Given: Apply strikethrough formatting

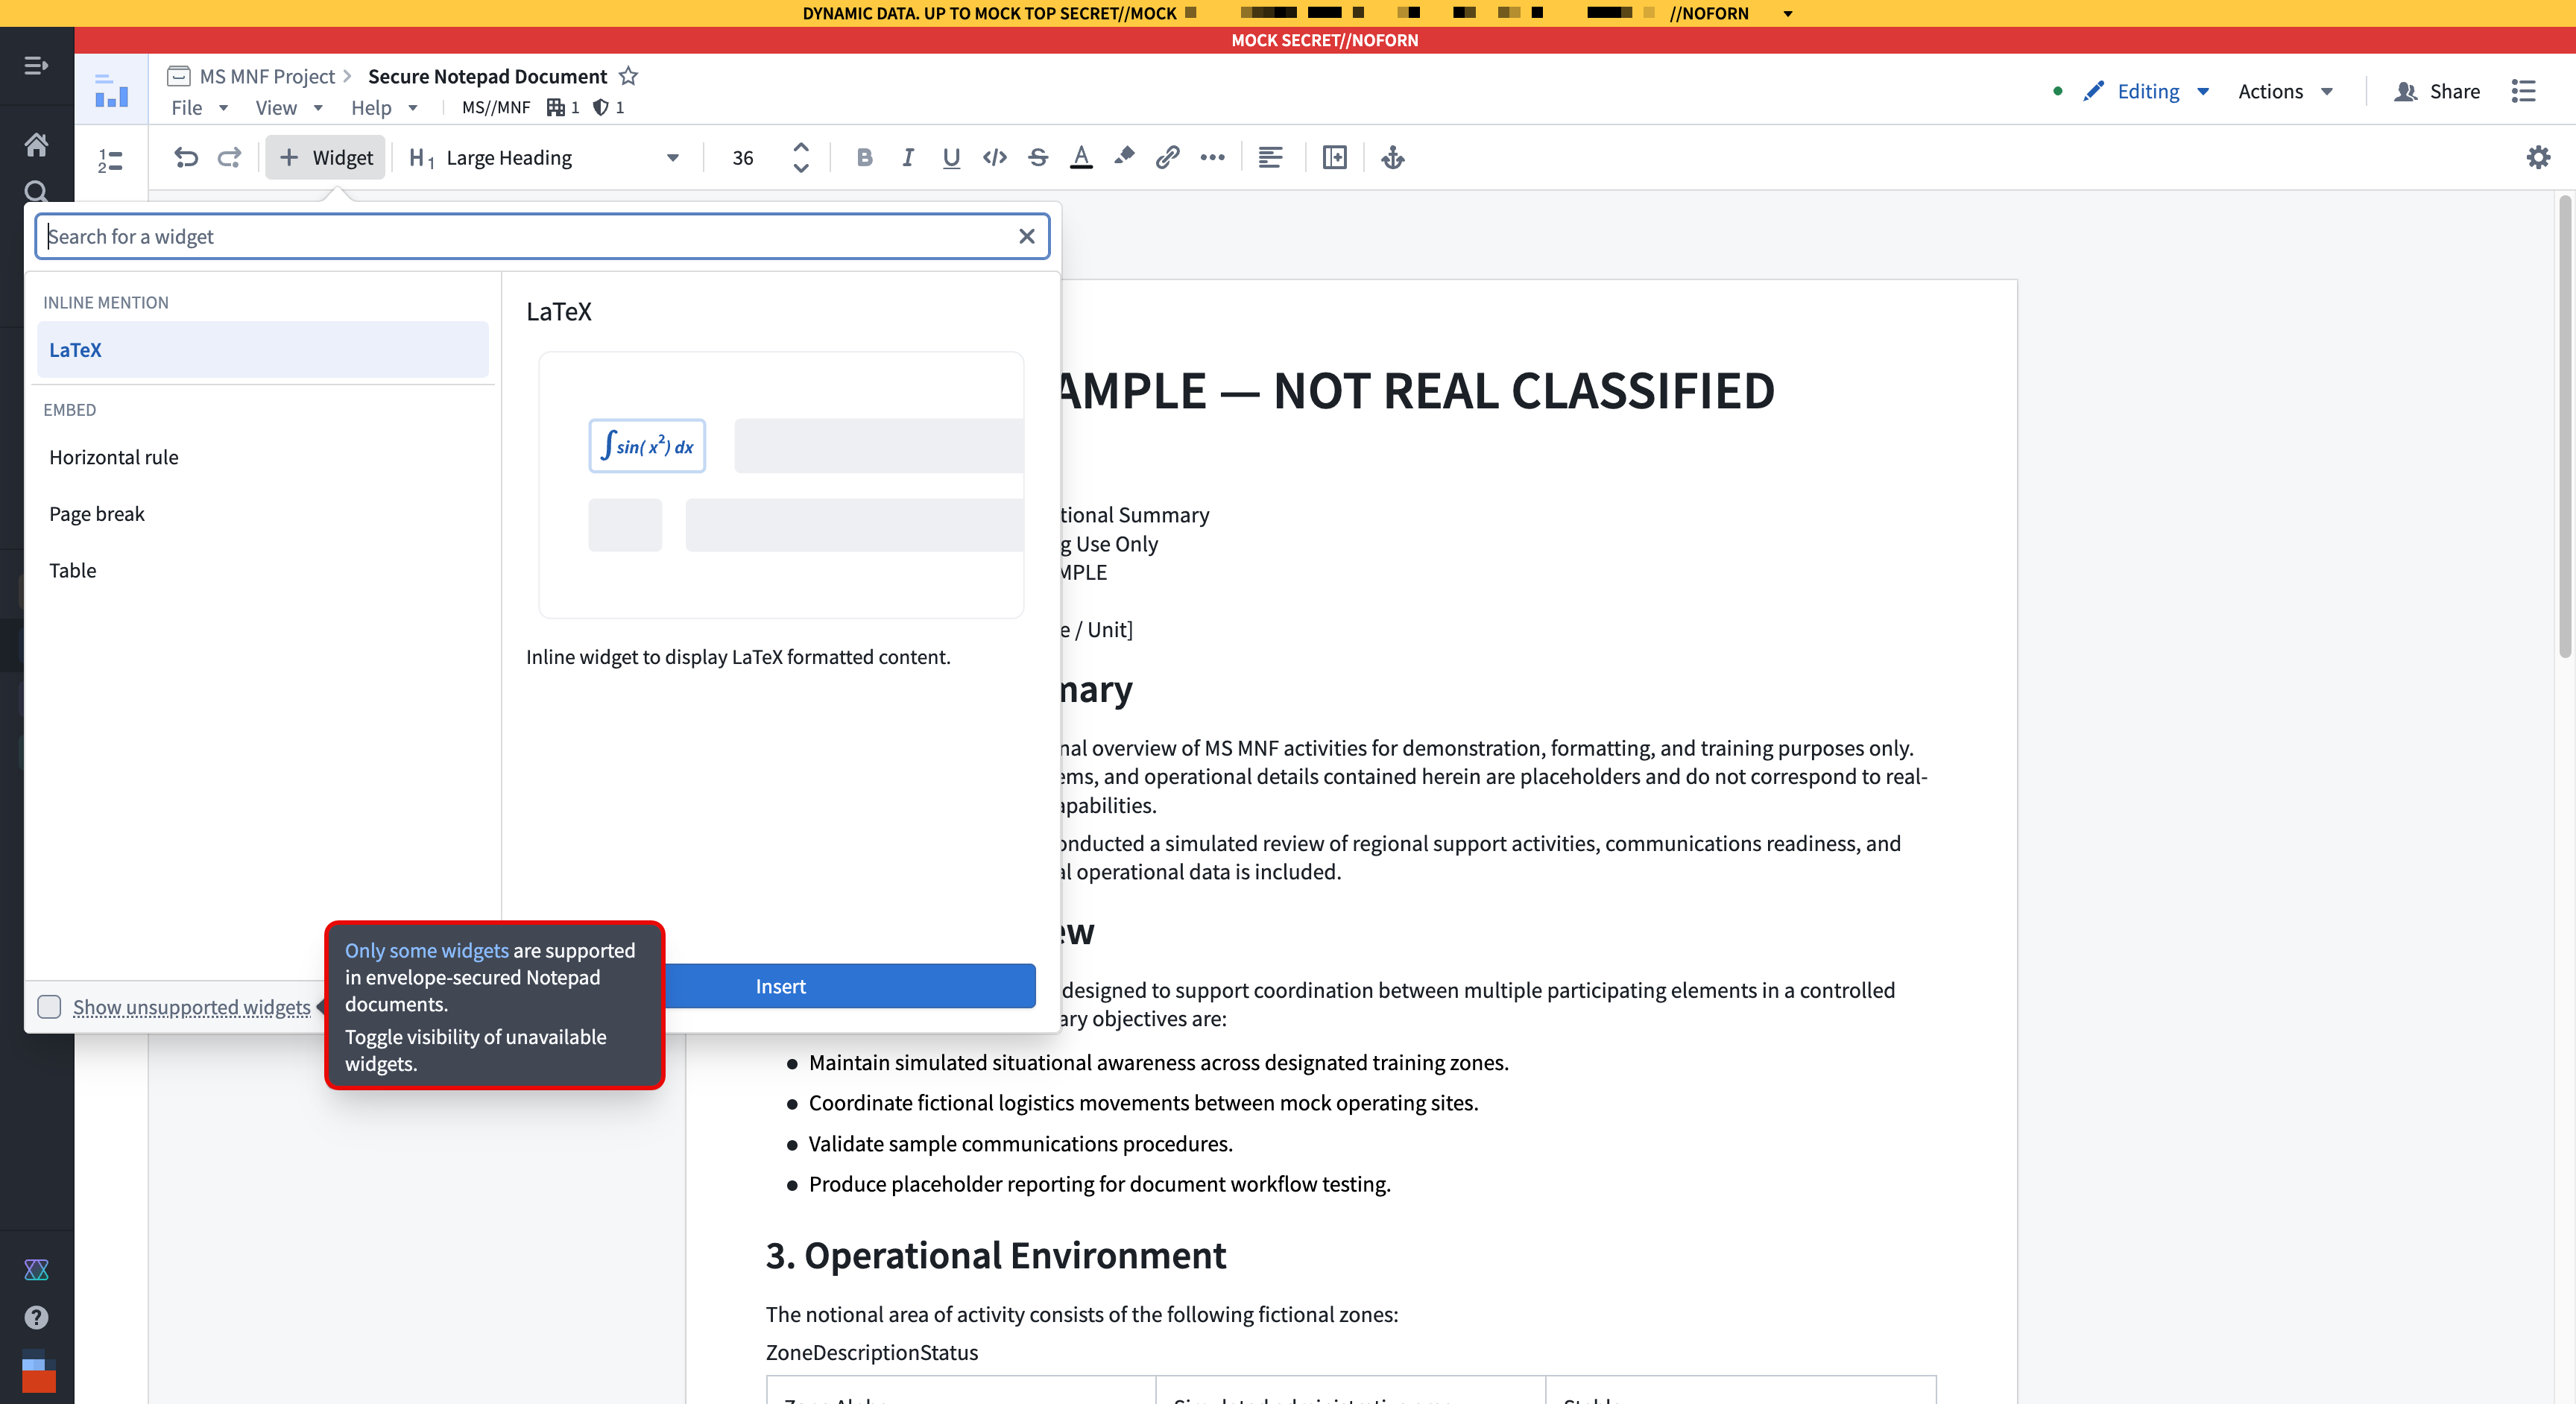Looking at the screenshot, I should pos(1037,157).
